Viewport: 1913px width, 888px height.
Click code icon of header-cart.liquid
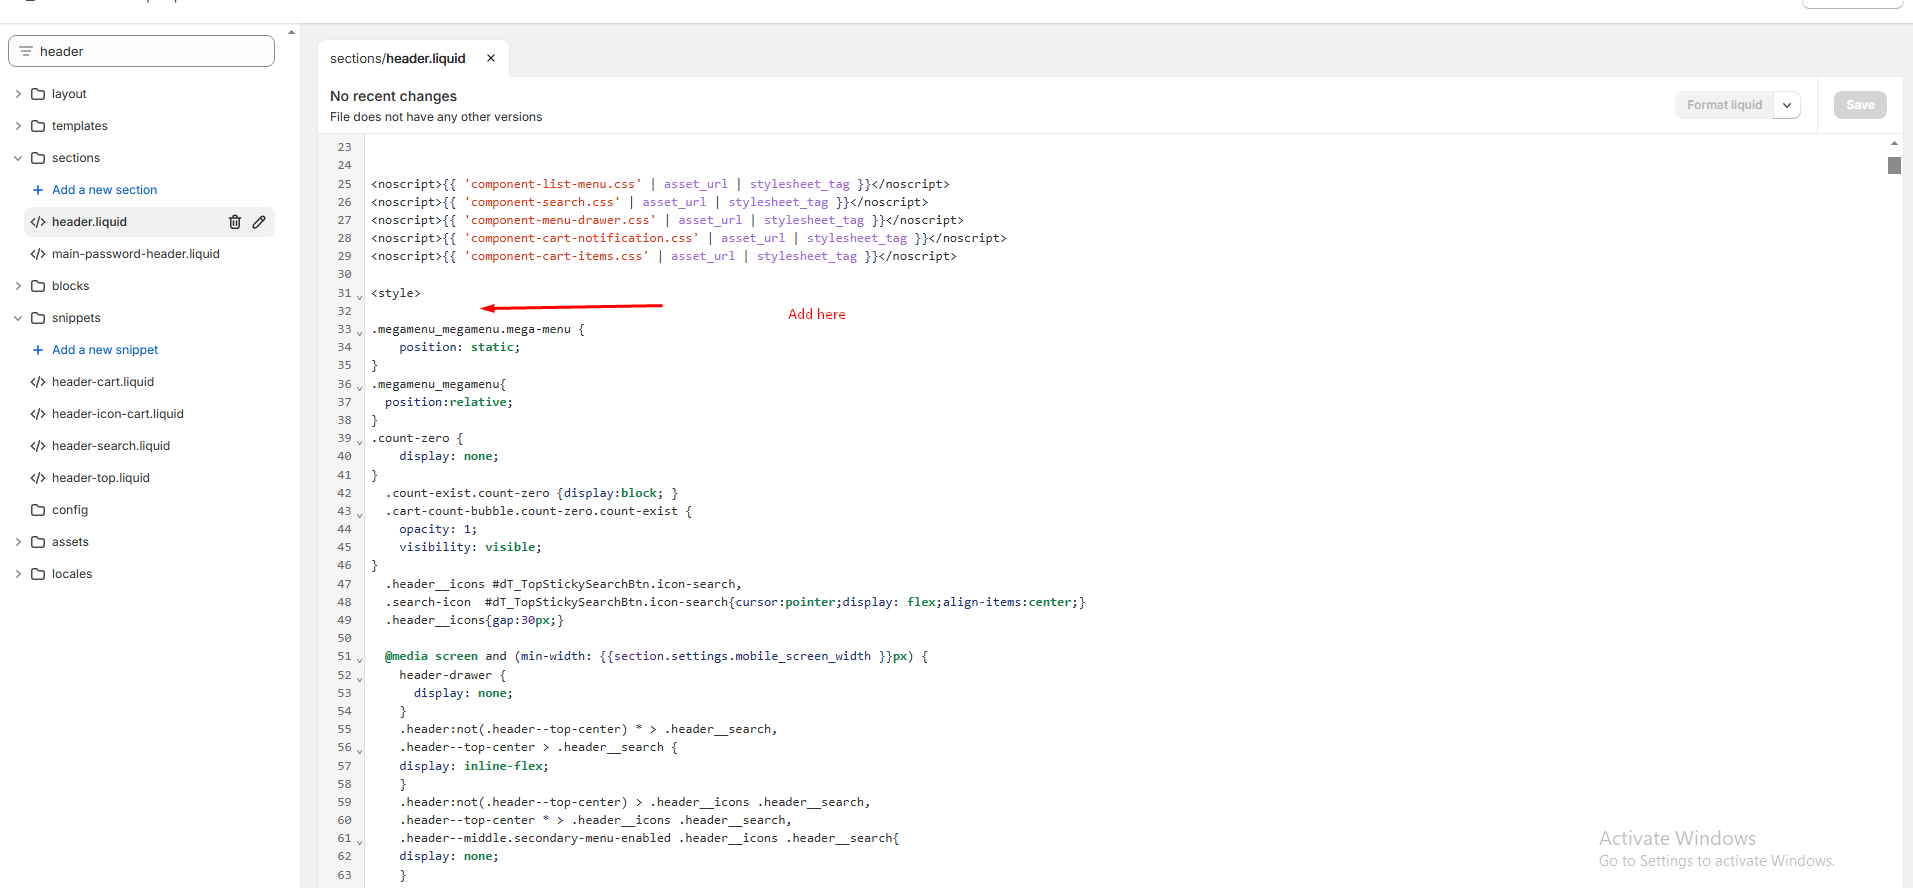38,382
